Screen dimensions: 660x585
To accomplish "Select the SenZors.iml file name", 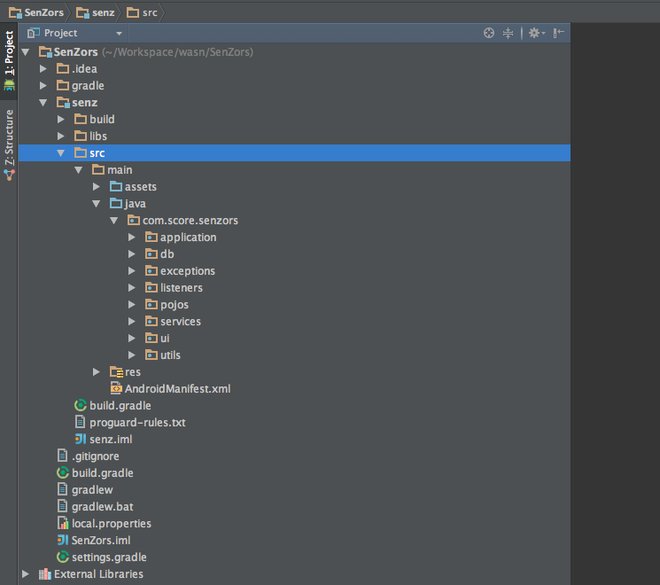I will (x=101, y=540).
